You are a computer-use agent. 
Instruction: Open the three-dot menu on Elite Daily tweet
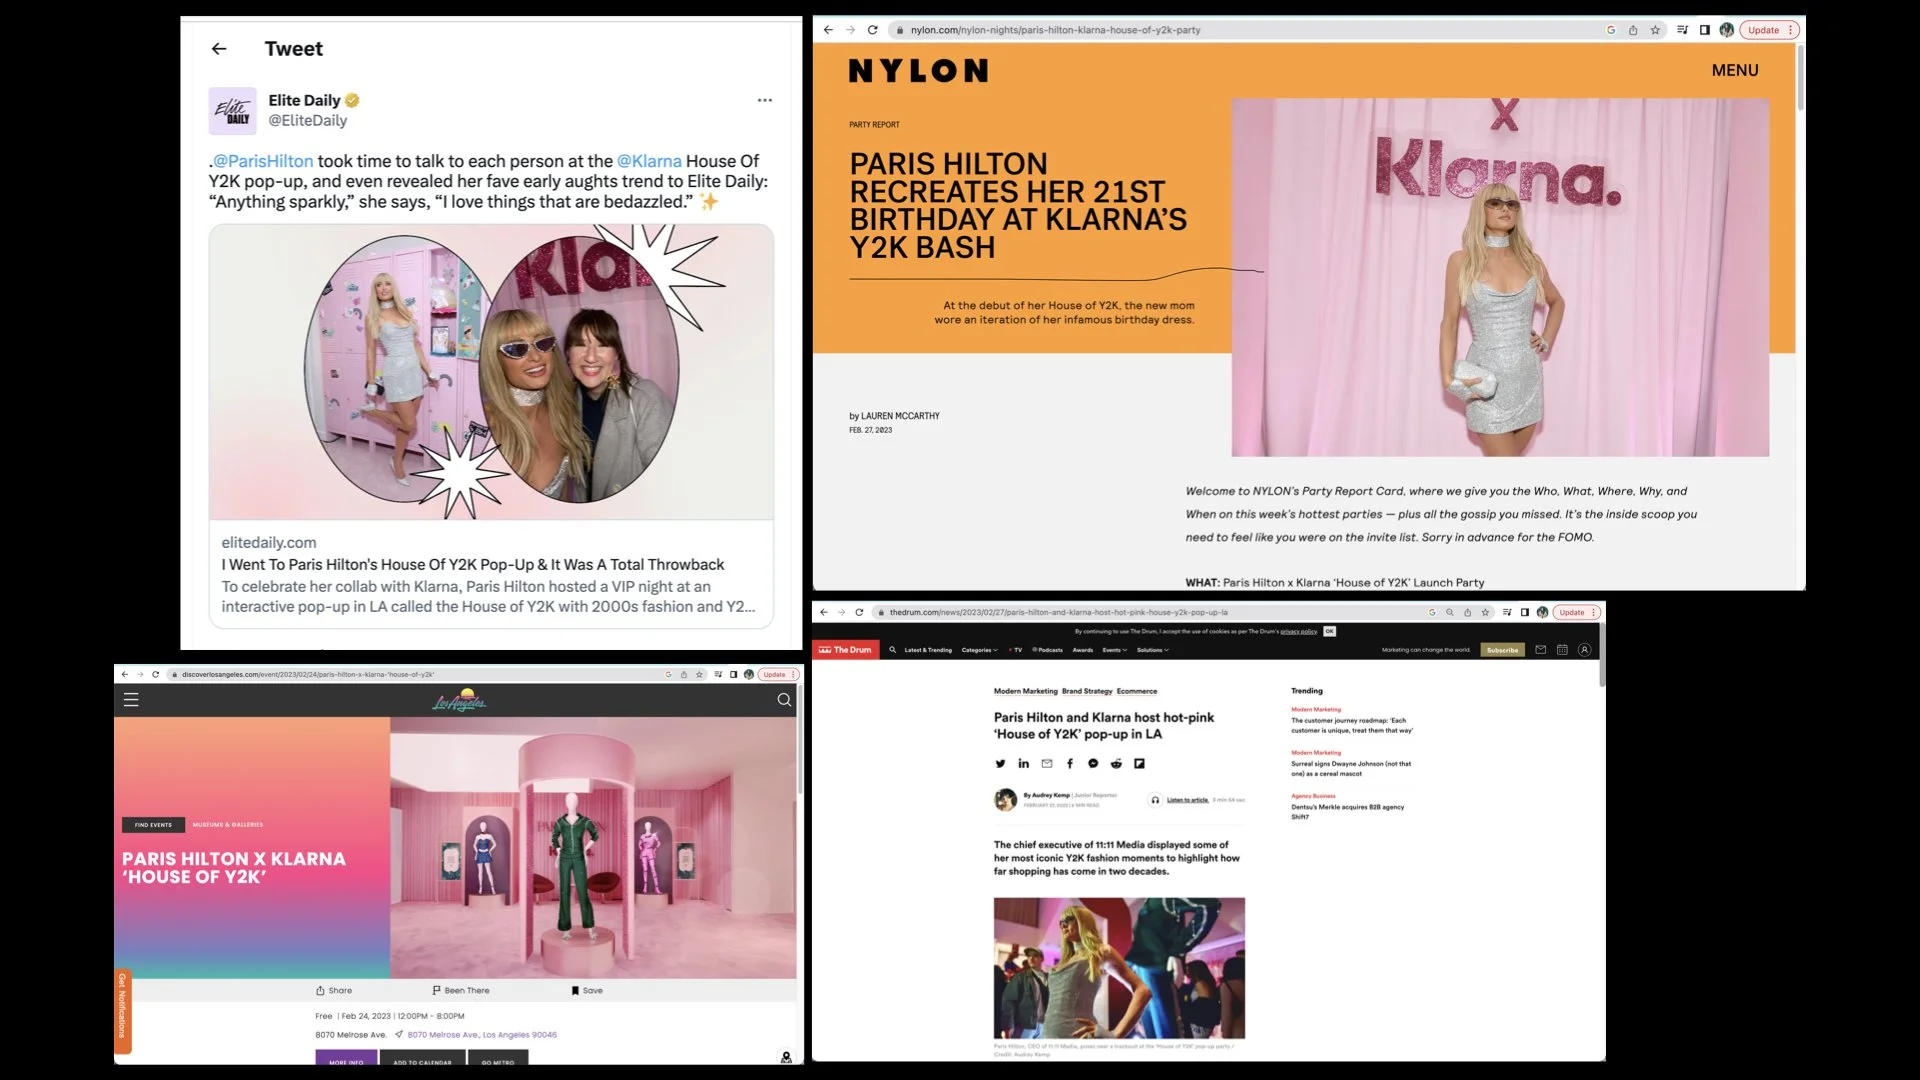(x=765, y=100)
